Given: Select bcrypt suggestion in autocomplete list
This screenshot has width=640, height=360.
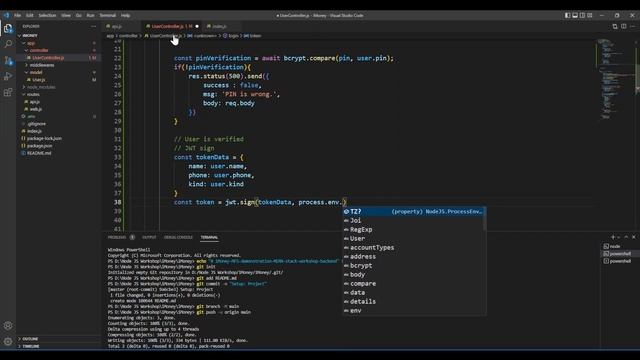Looking at the screenshot, I should point(414,265).
